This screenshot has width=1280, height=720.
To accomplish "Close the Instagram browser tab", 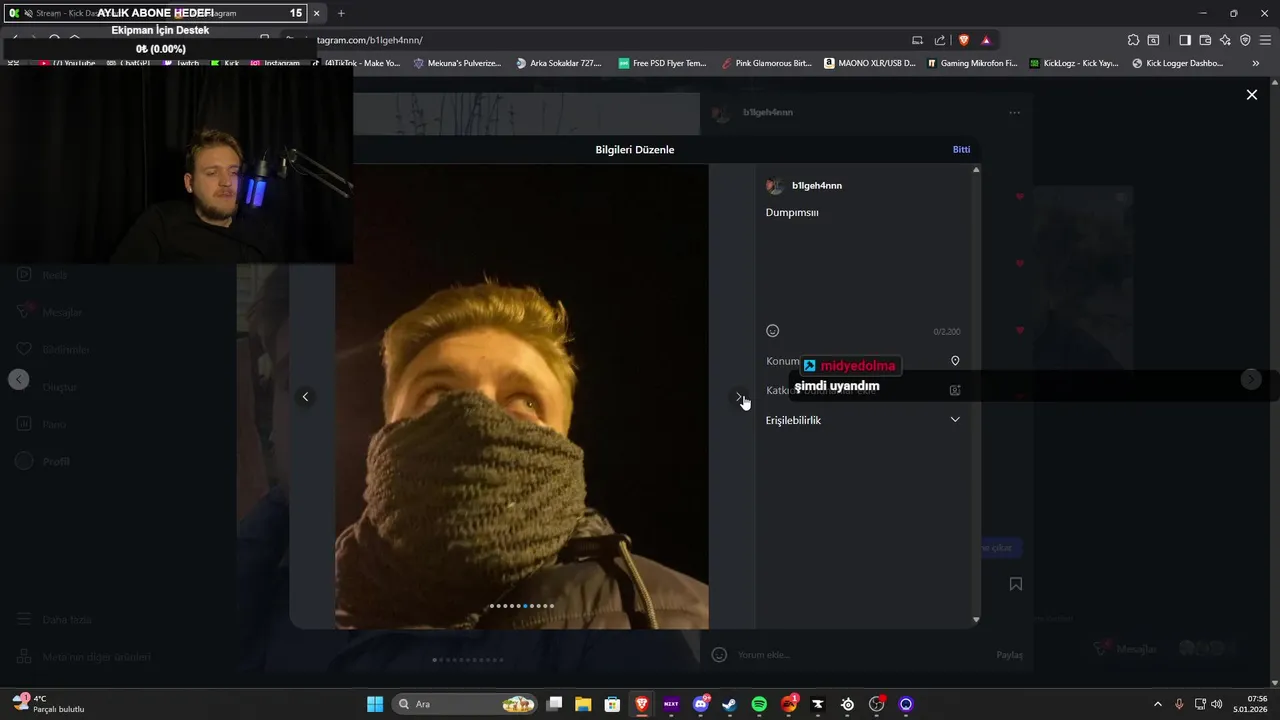I will pyautogui.click(x=317, y=13).
